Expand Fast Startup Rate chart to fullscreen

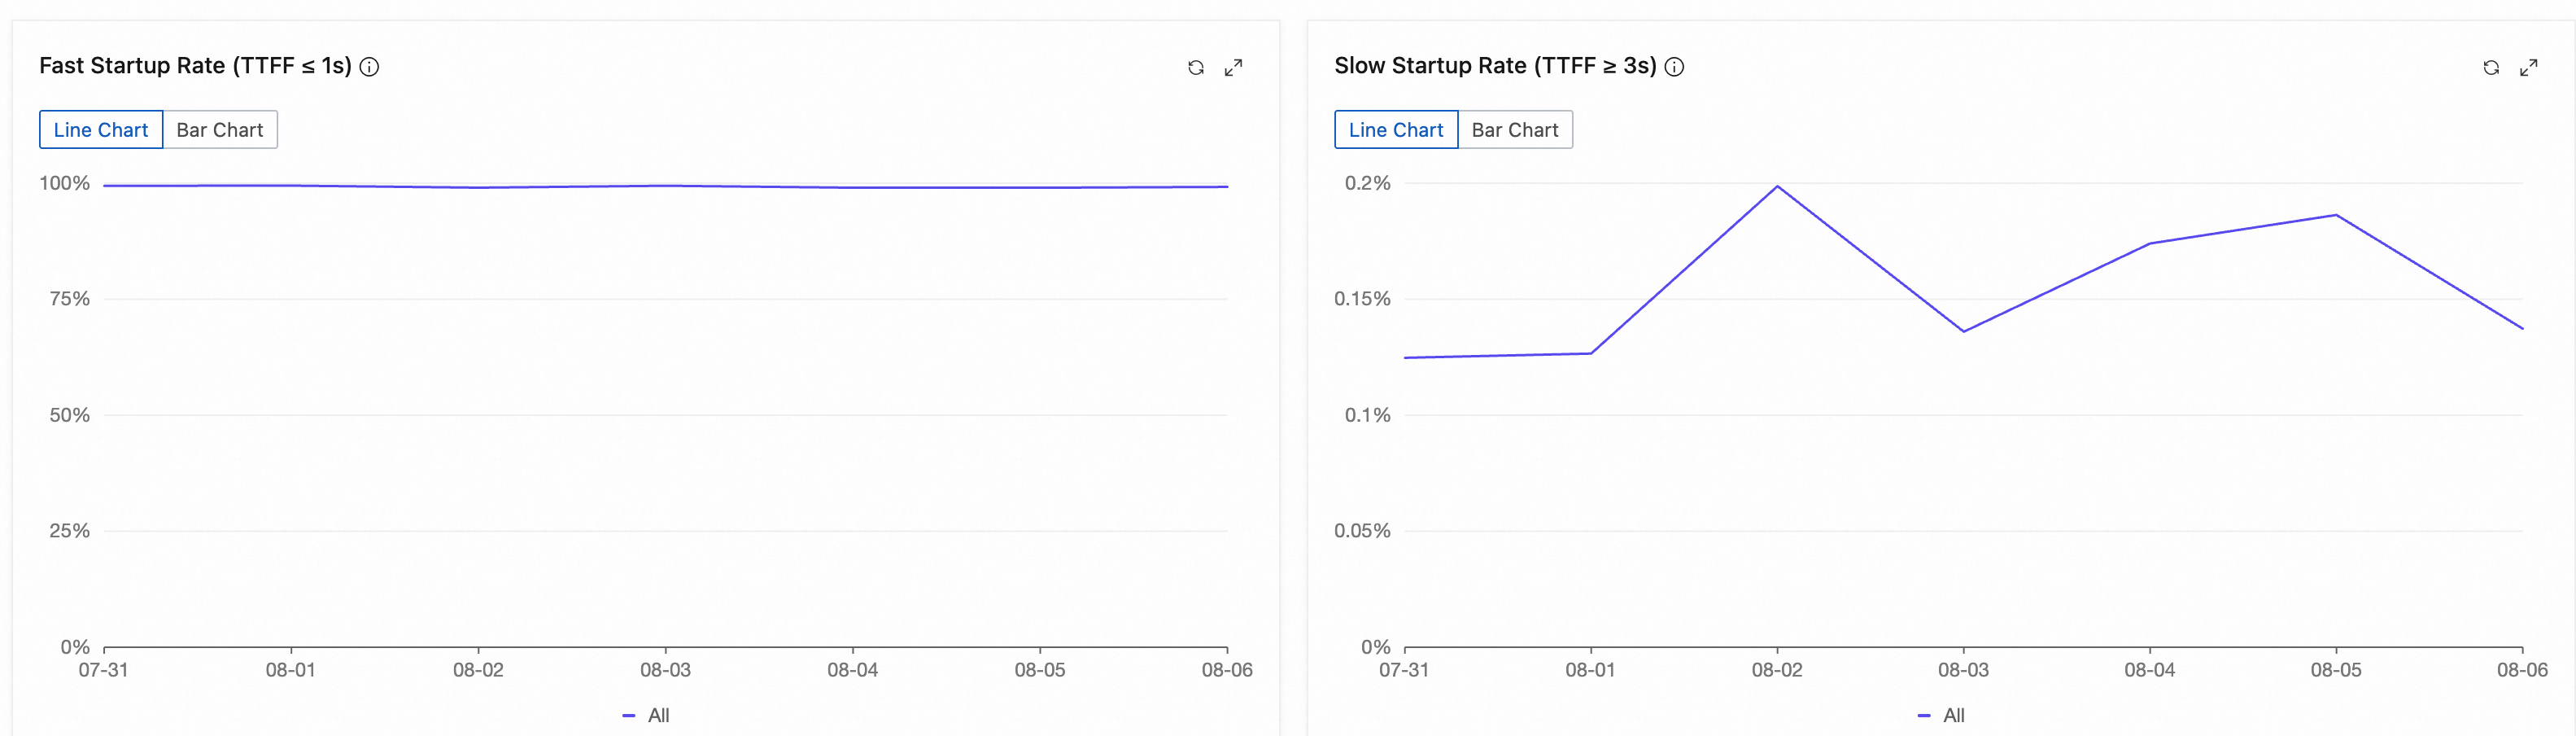click(1233, 68)
